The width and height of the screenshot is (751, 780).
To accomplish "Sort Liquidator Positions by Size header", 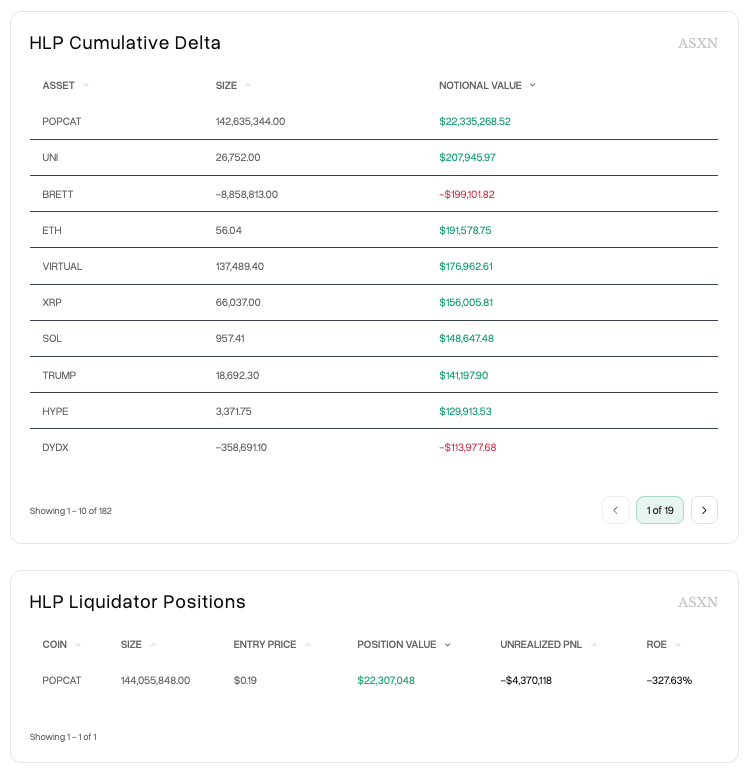I will pos(131,645).
